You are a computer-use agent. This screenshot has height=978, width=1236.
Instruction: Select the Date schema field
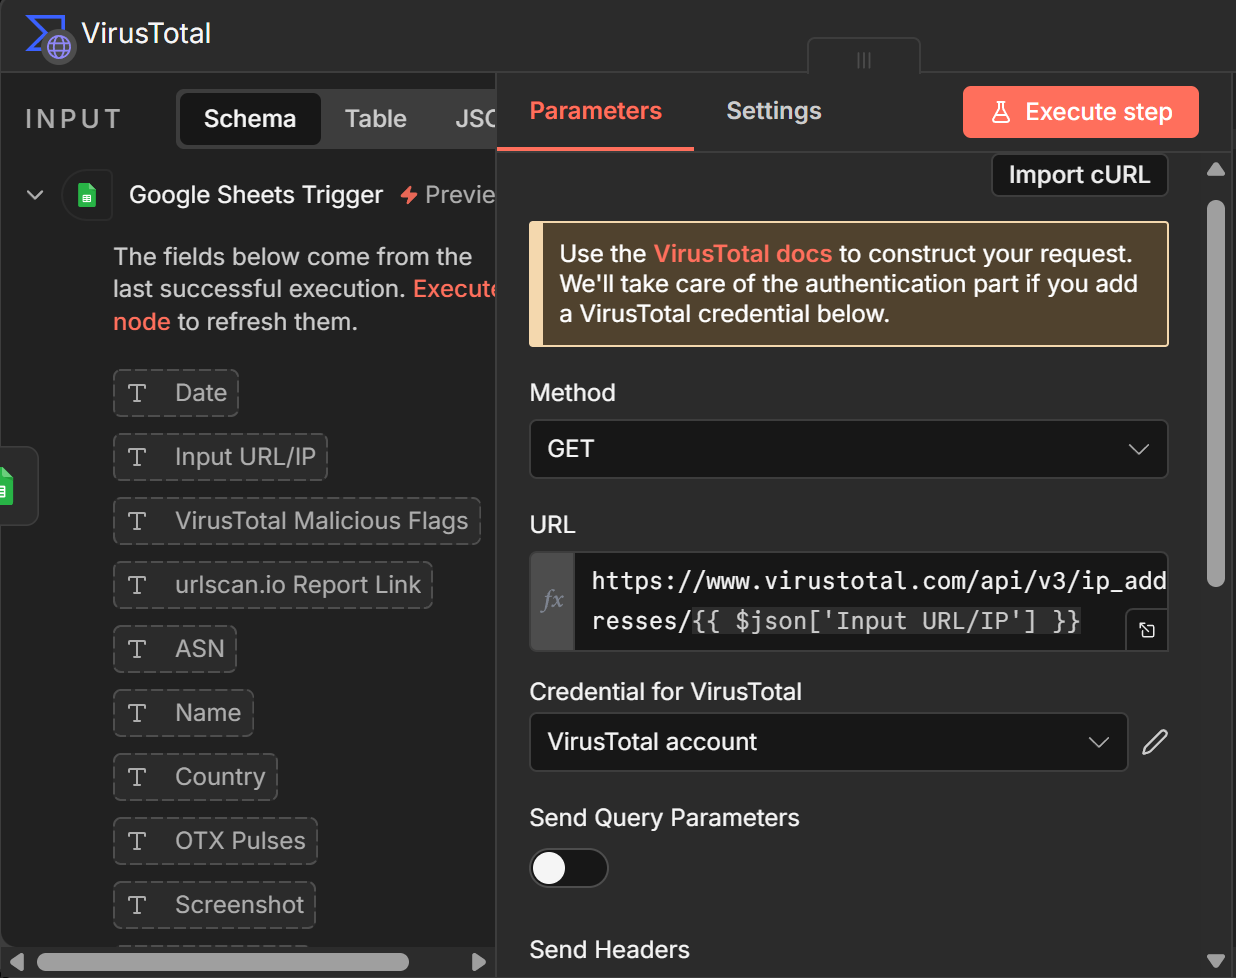click(x=176, y=393)
